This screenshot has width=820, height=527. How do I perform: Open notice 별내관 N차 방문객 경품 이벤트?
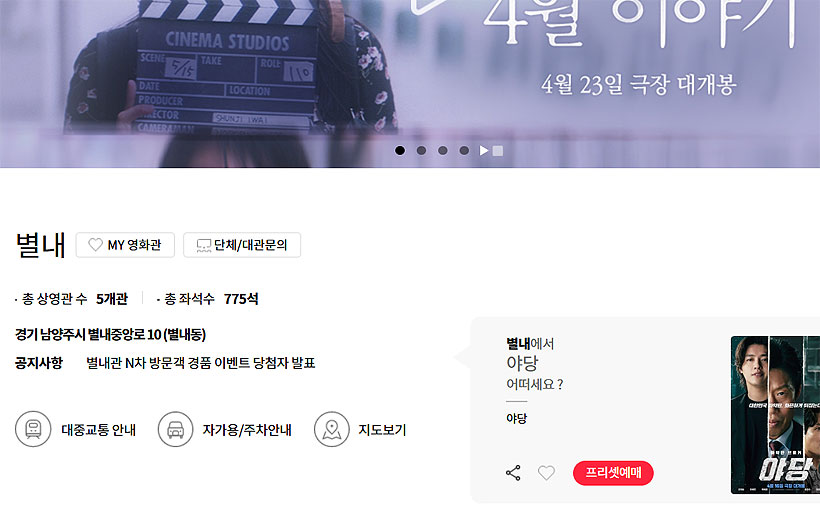tap(201, 363)
